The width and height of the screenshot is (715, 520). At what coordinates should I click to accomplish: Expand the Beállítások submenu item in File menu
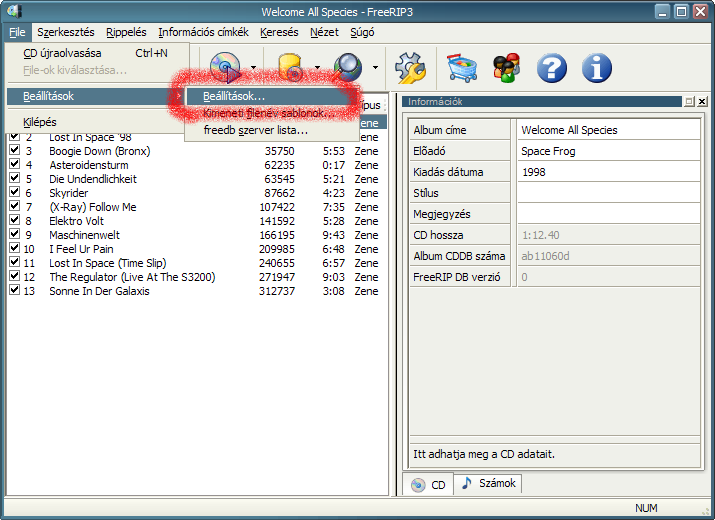[95, 96]
